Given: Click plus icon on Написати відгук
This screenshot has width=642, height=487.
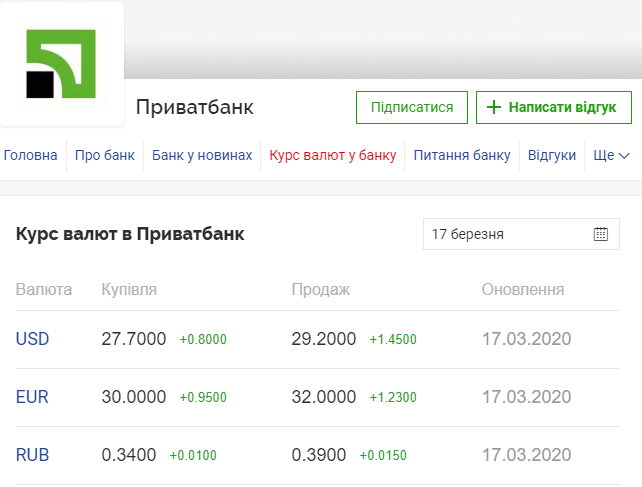Looking at the screenshot, I should [x=494, y=107].
